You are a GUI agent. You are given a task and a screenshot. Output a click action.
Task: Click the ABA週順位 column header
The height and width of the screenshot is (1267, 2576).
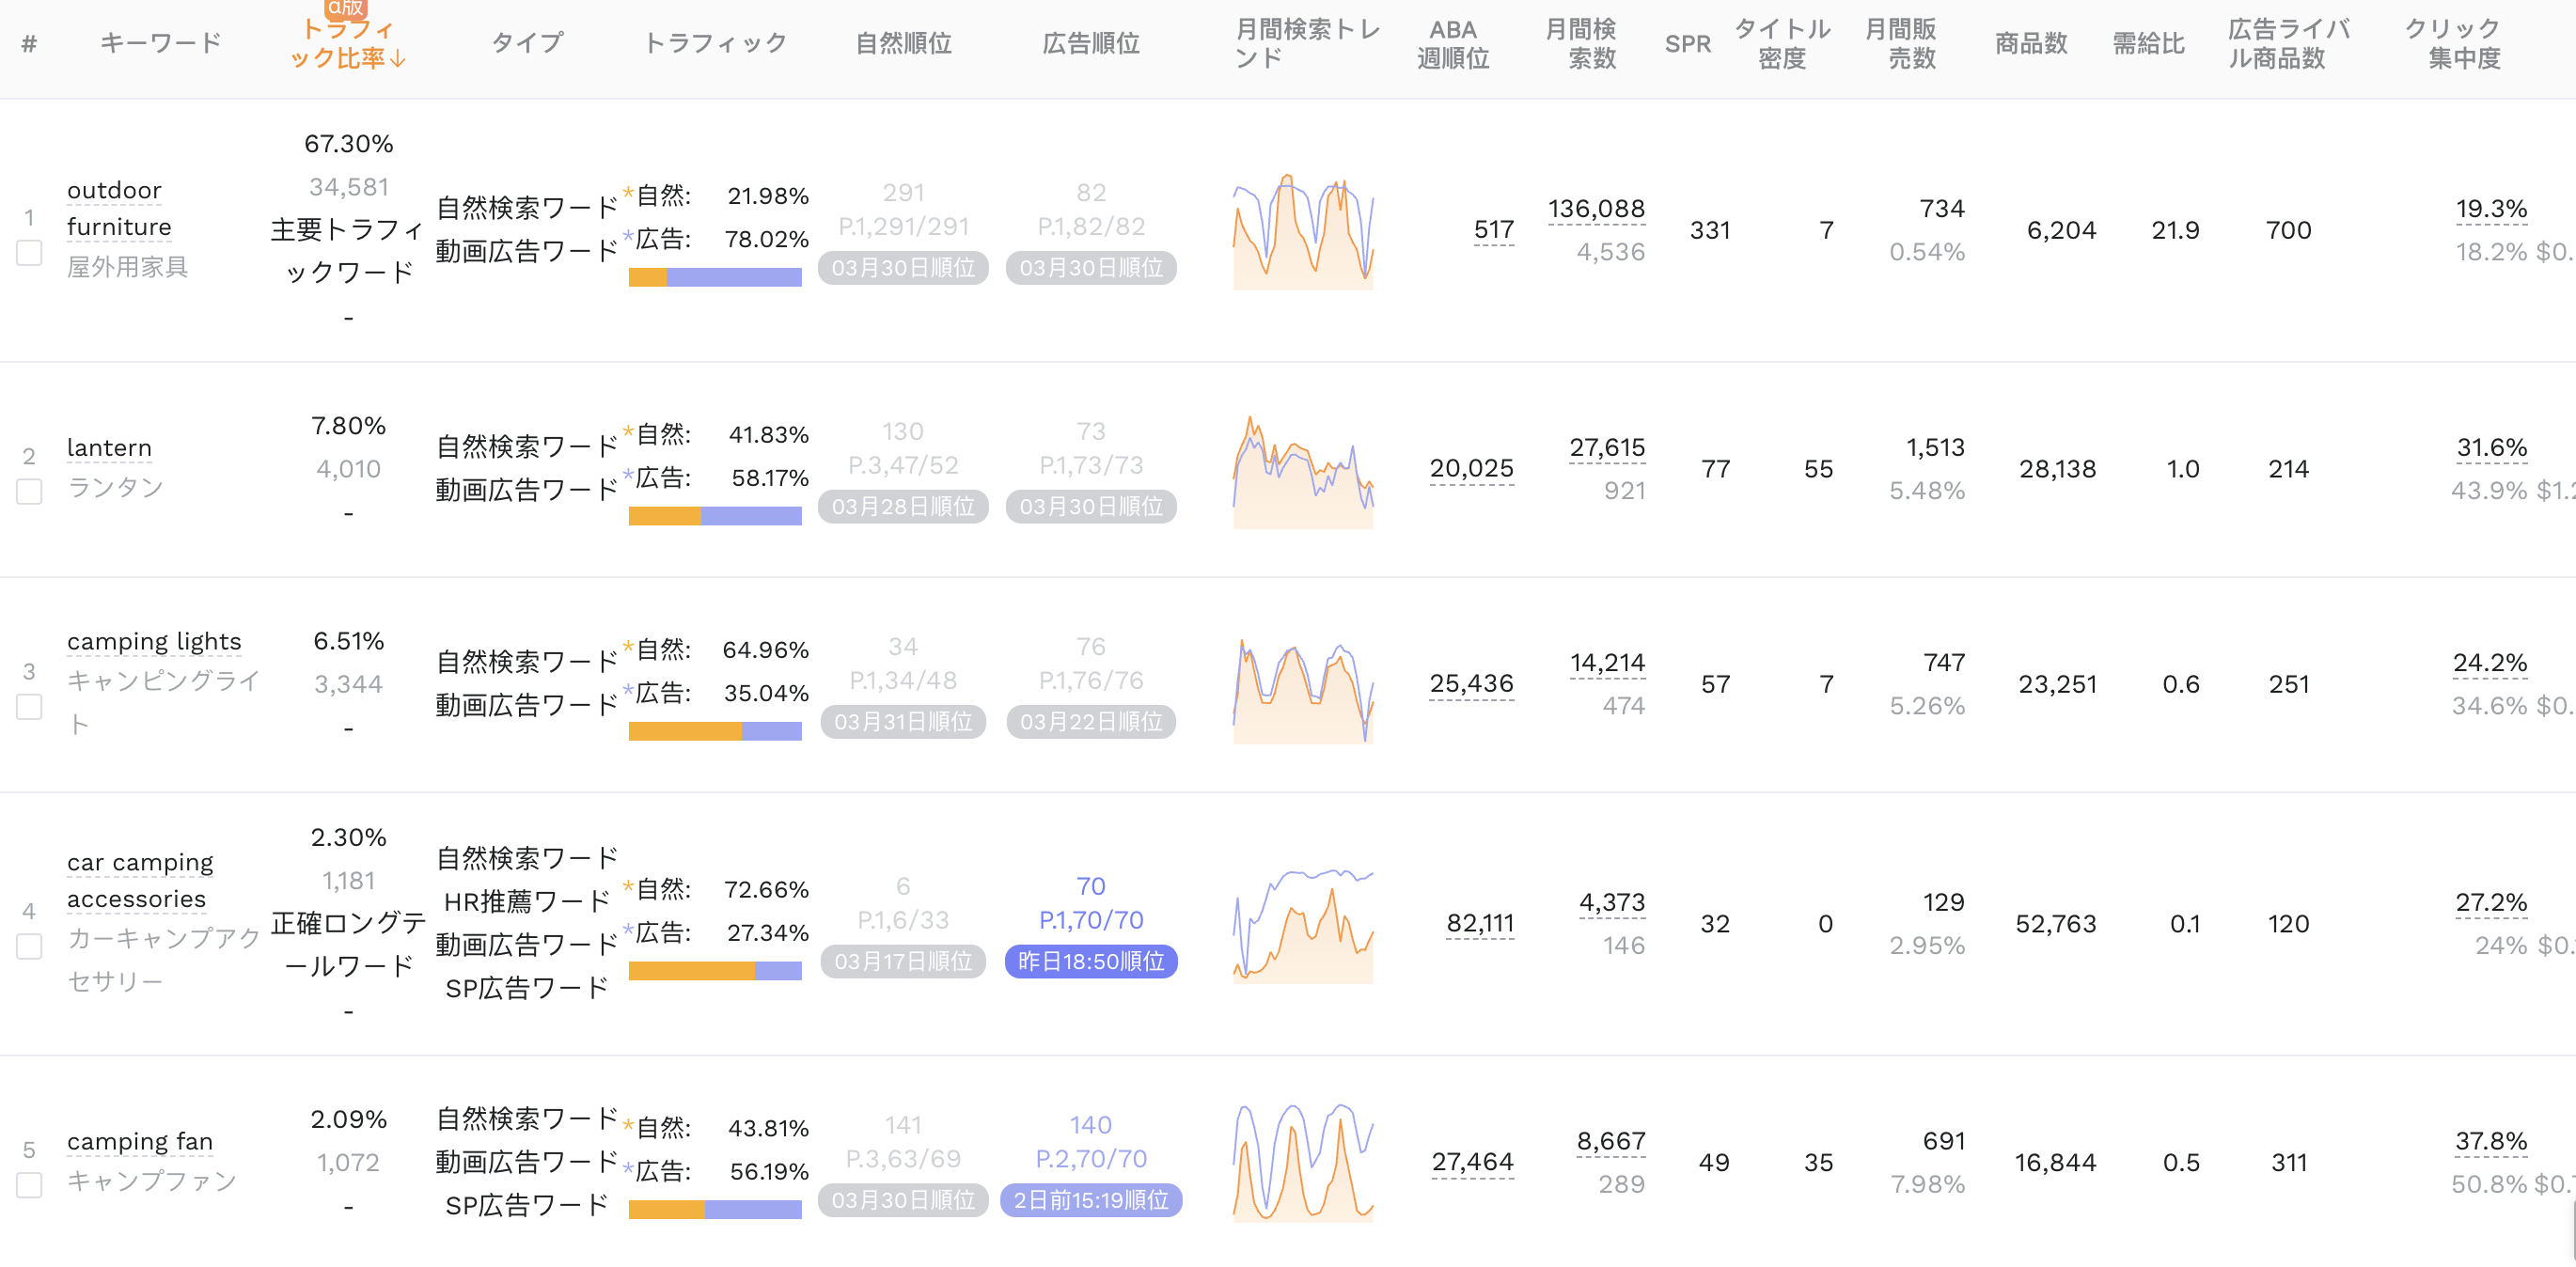[x=1453, y=44]
